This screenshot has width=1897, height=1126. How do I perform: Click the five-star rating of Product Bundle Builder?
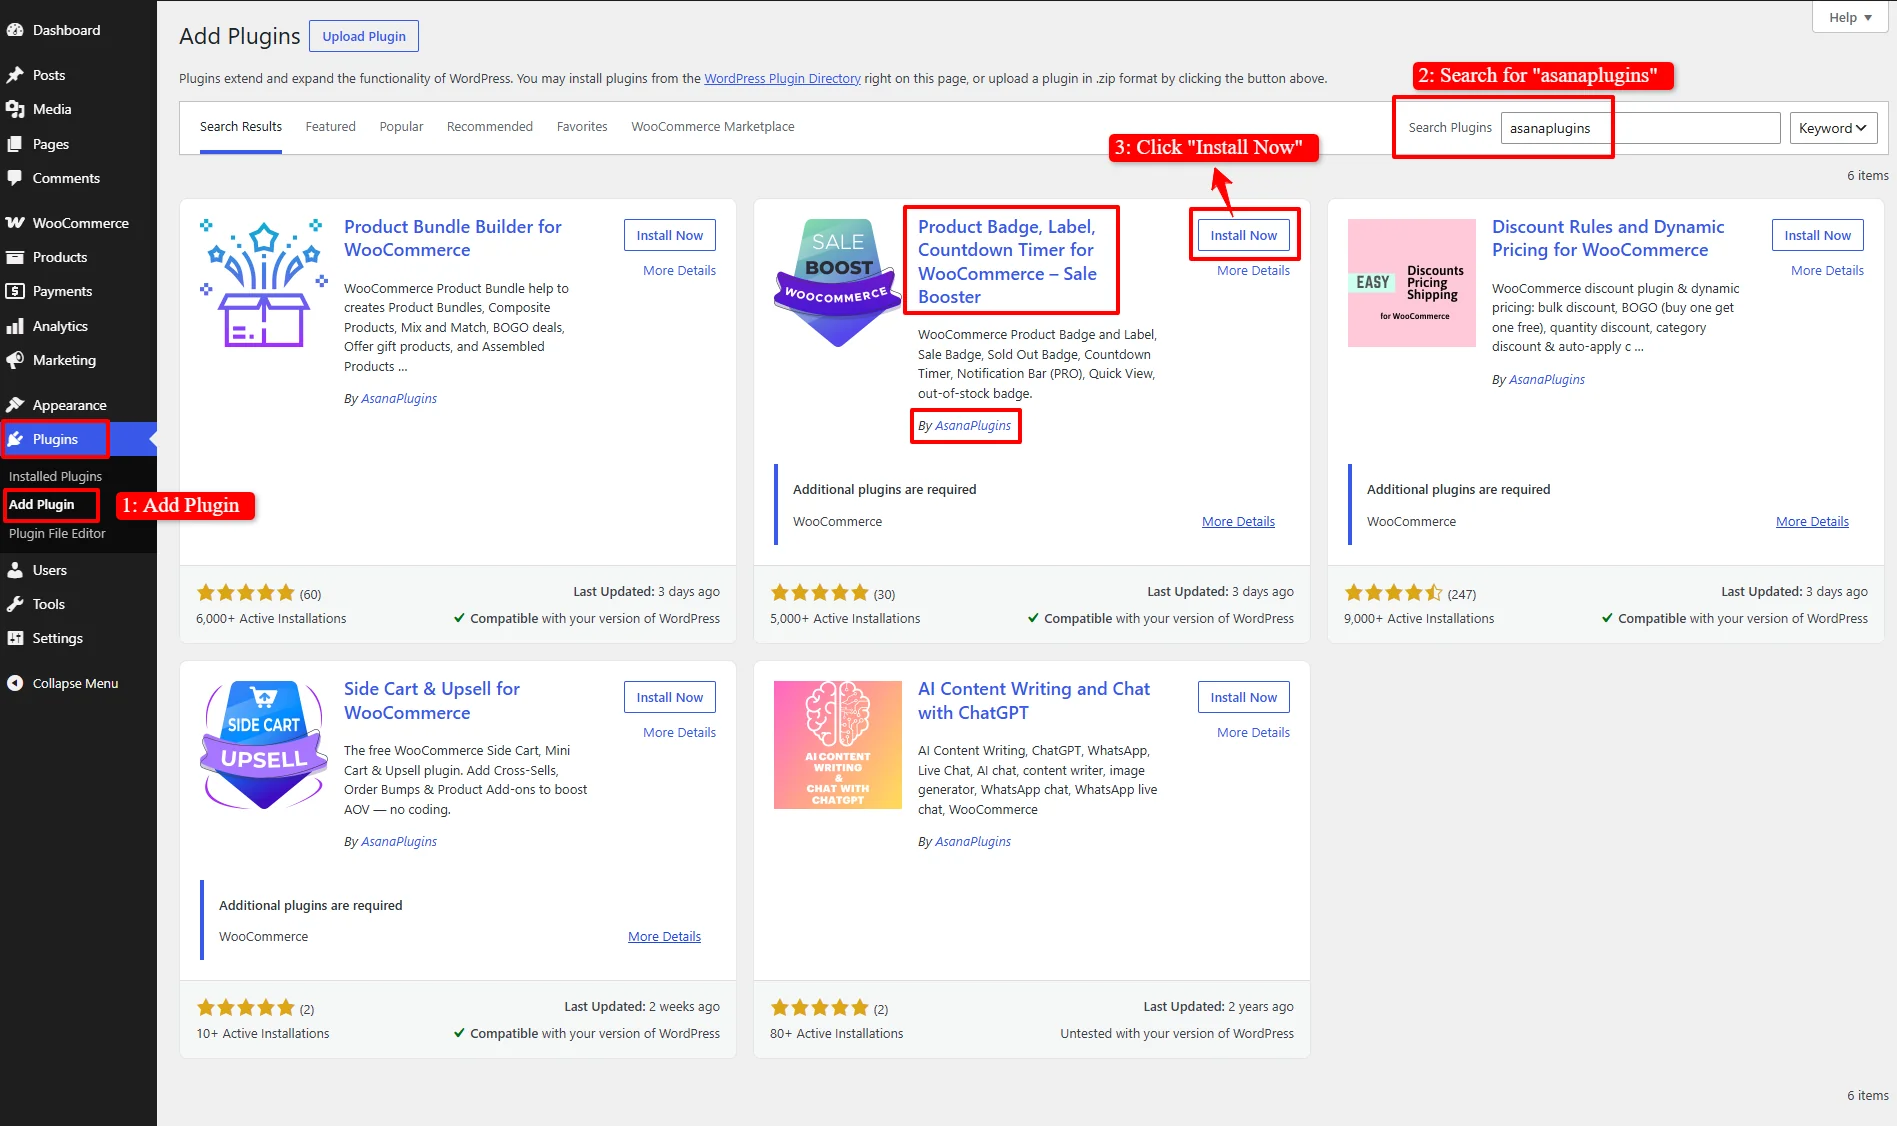pos(246,592)
